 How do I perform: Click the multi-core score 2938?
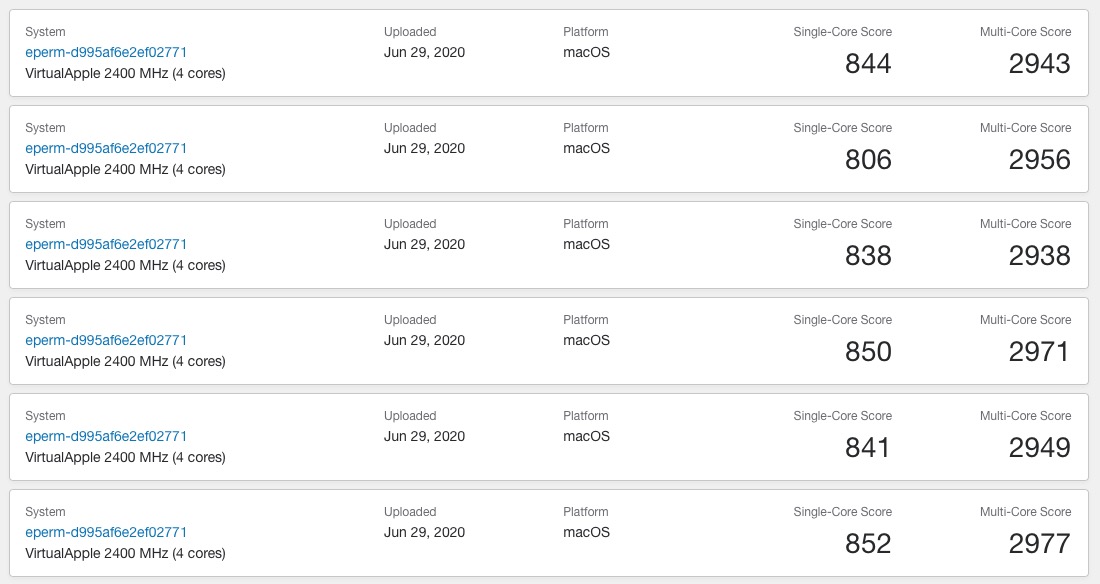coord(1040,256)
